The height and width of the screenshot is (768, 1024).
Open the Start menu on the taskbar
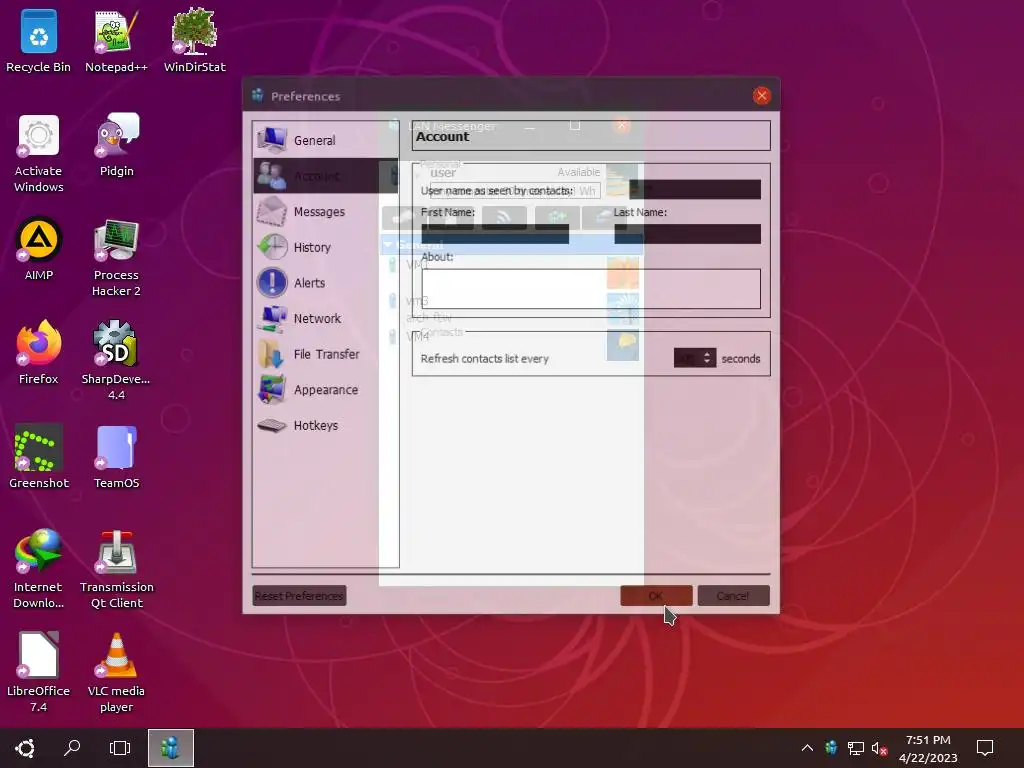25,748
